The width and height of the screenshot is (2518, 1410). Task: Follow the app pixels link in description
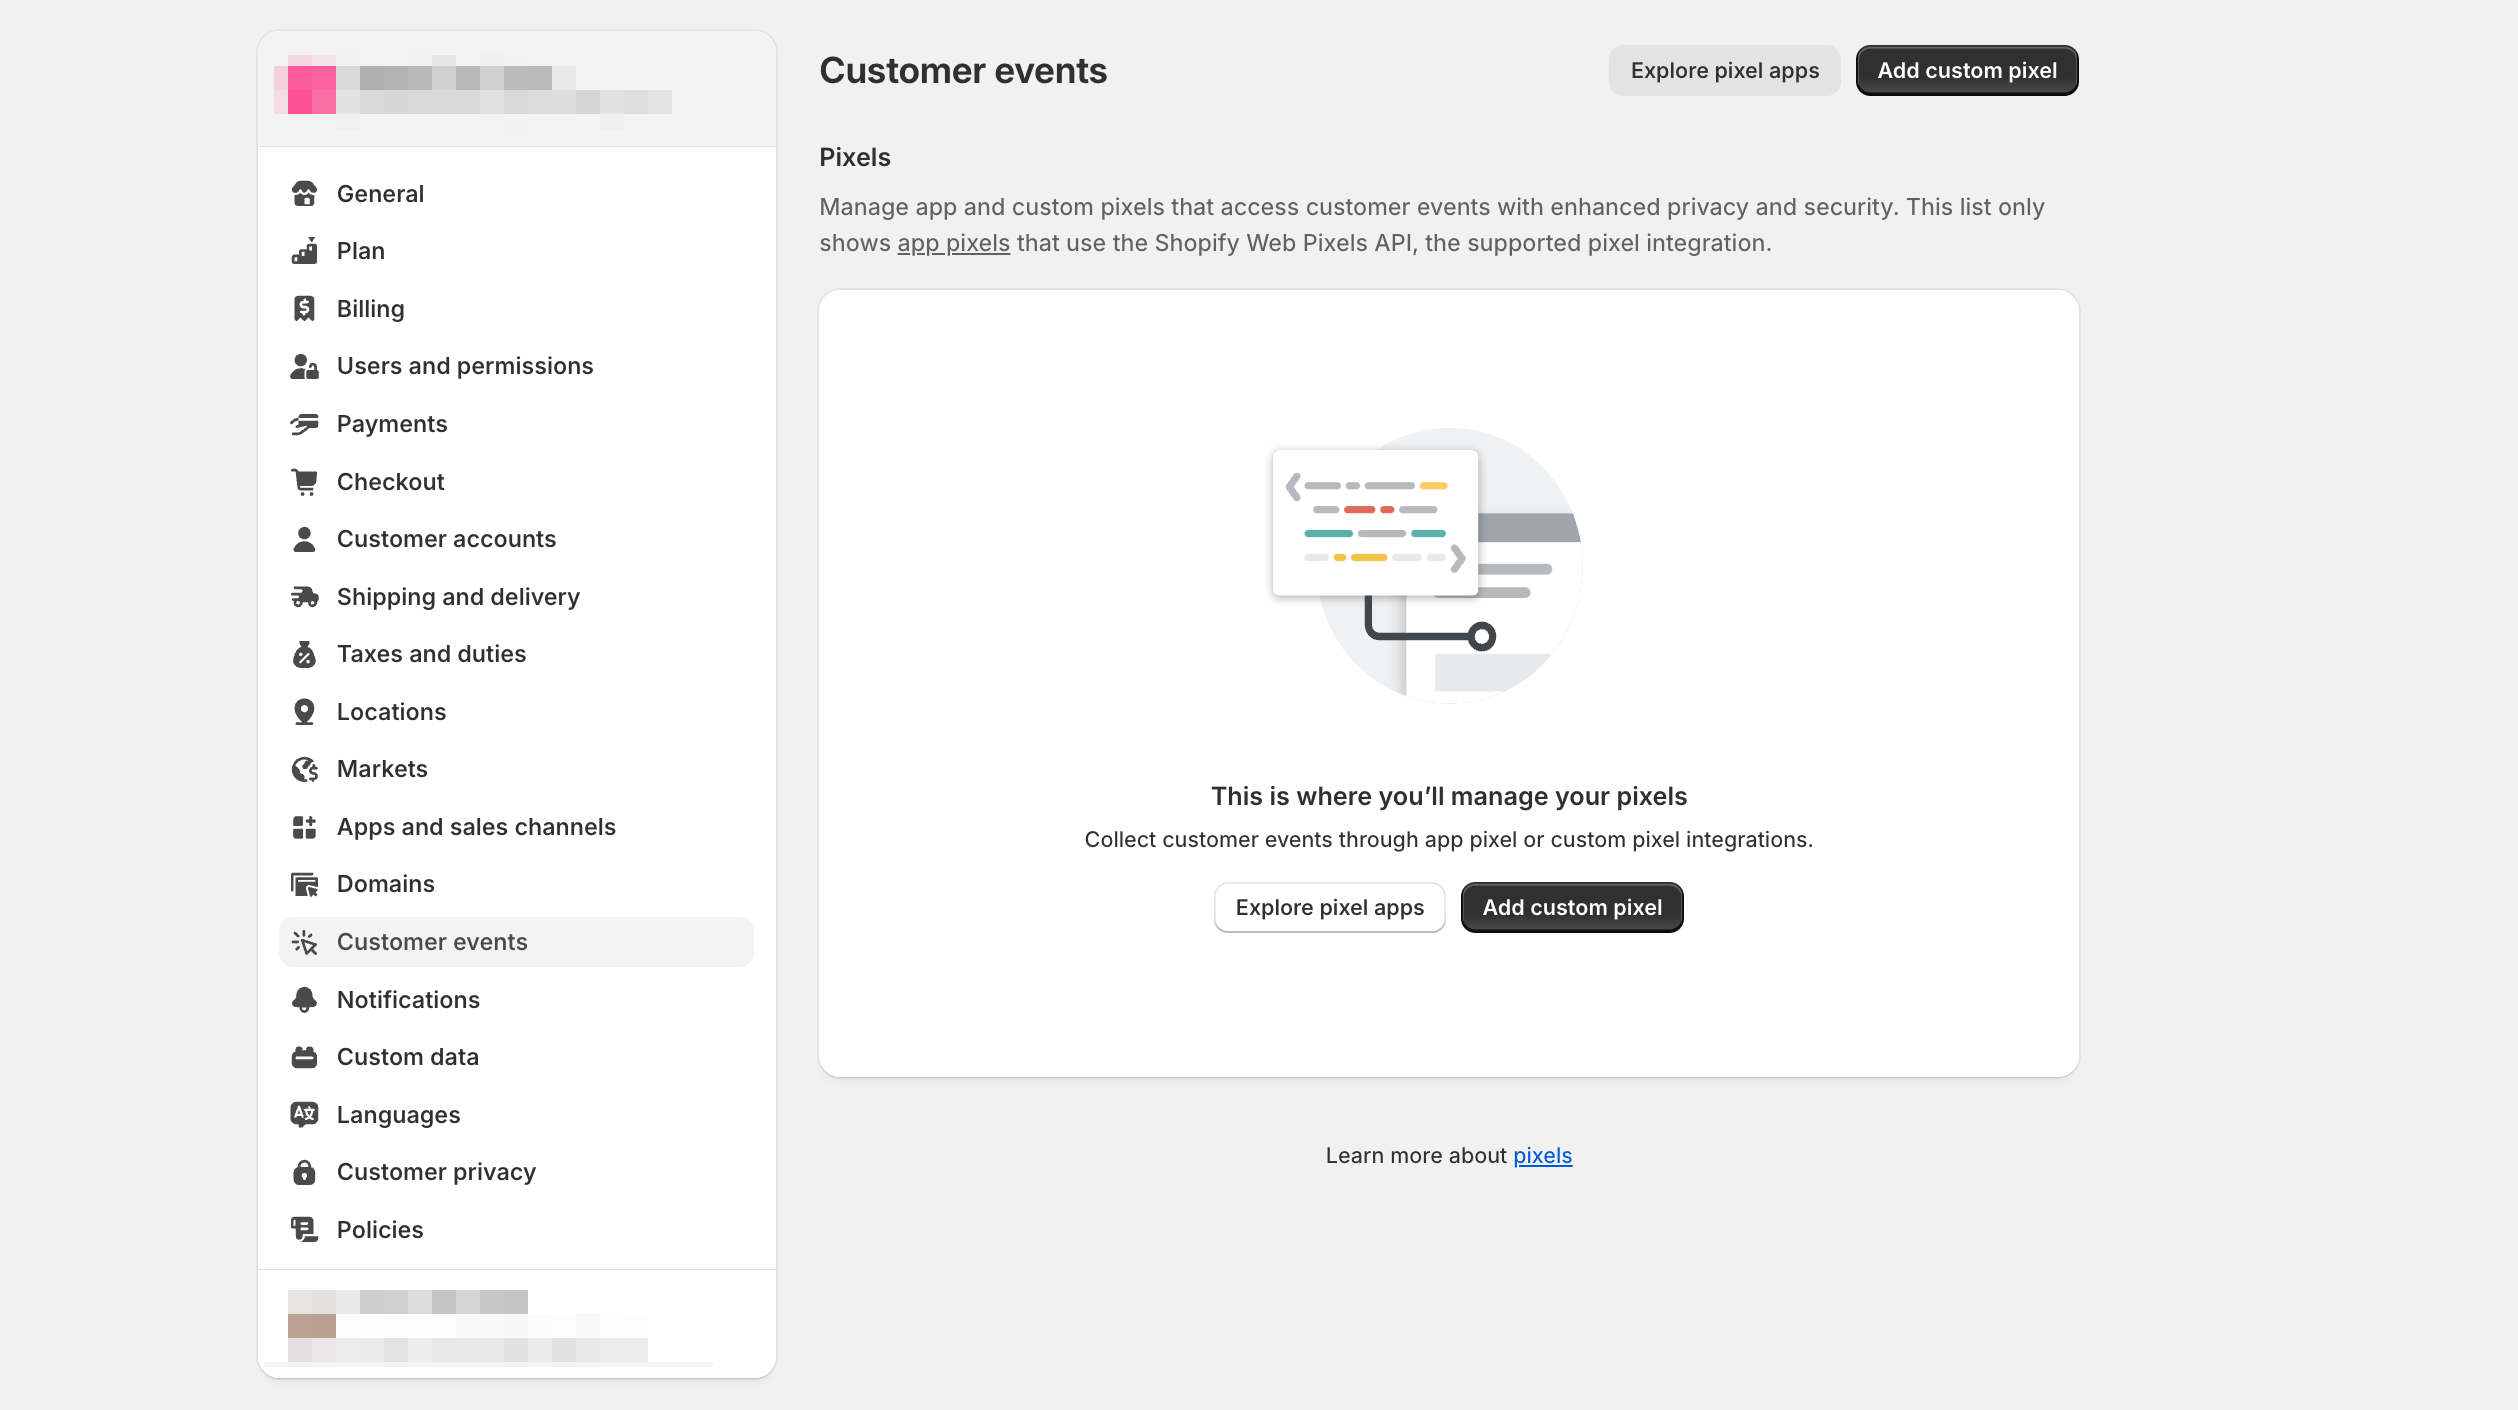[x=953, y=243]
